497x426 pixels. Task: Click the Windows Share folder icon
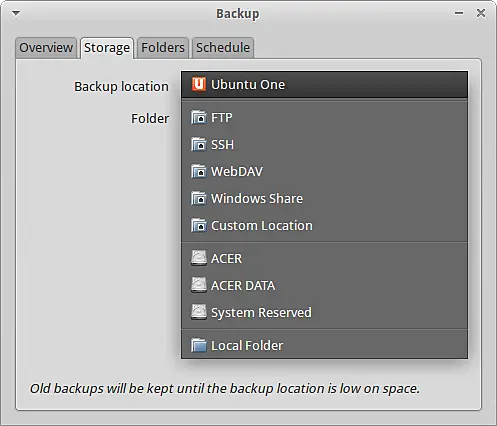[x=199, y=198]
